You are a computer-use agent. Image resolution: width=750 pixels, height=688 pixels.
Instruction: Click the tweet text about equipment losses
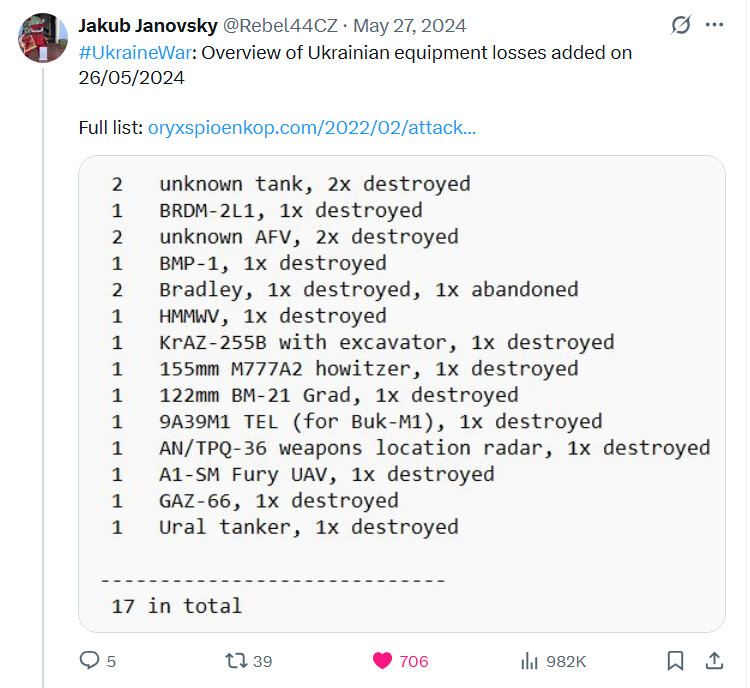[x=355, y=65]
